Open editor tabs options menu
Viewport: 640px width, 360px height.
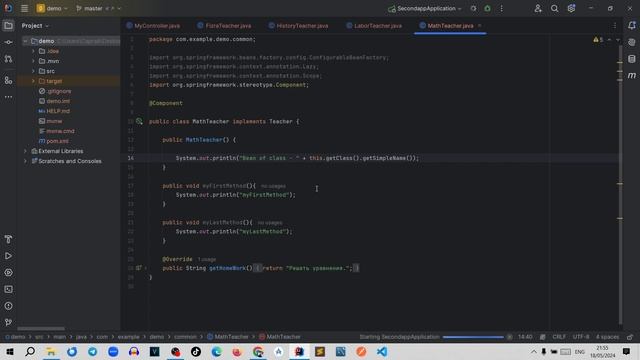point(615,26)
